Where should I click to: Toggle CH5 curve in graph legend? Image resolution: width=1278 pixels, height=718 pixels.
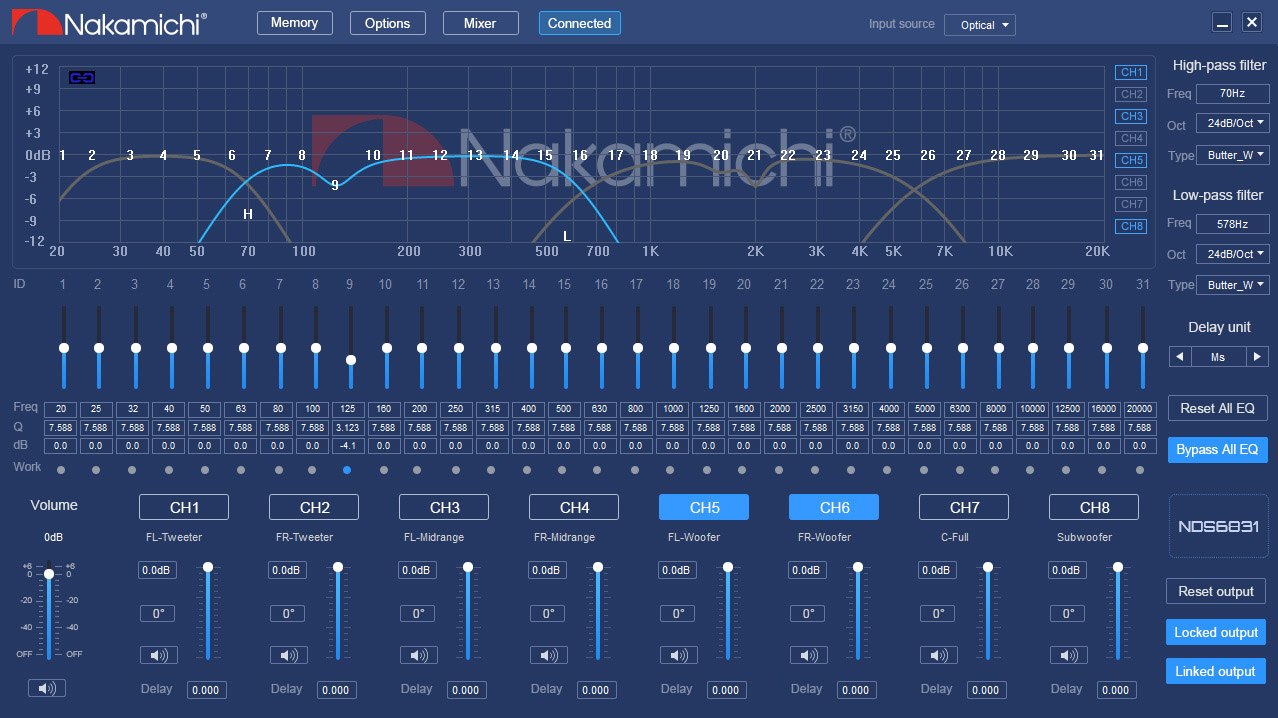[x=1131, y=160]
